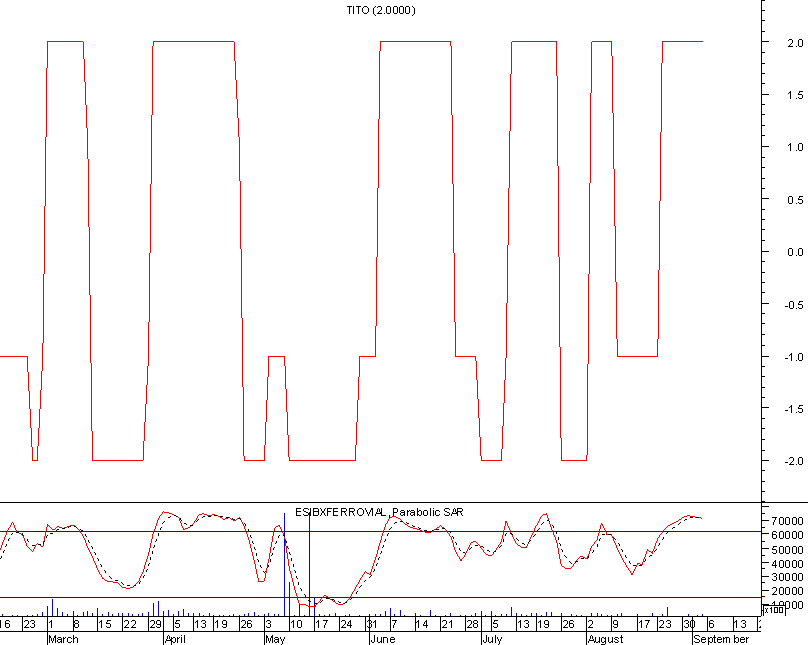The height and width of the screenshot is (645, 808).
Task: Click the date label 16 before March
Action: 5,624
